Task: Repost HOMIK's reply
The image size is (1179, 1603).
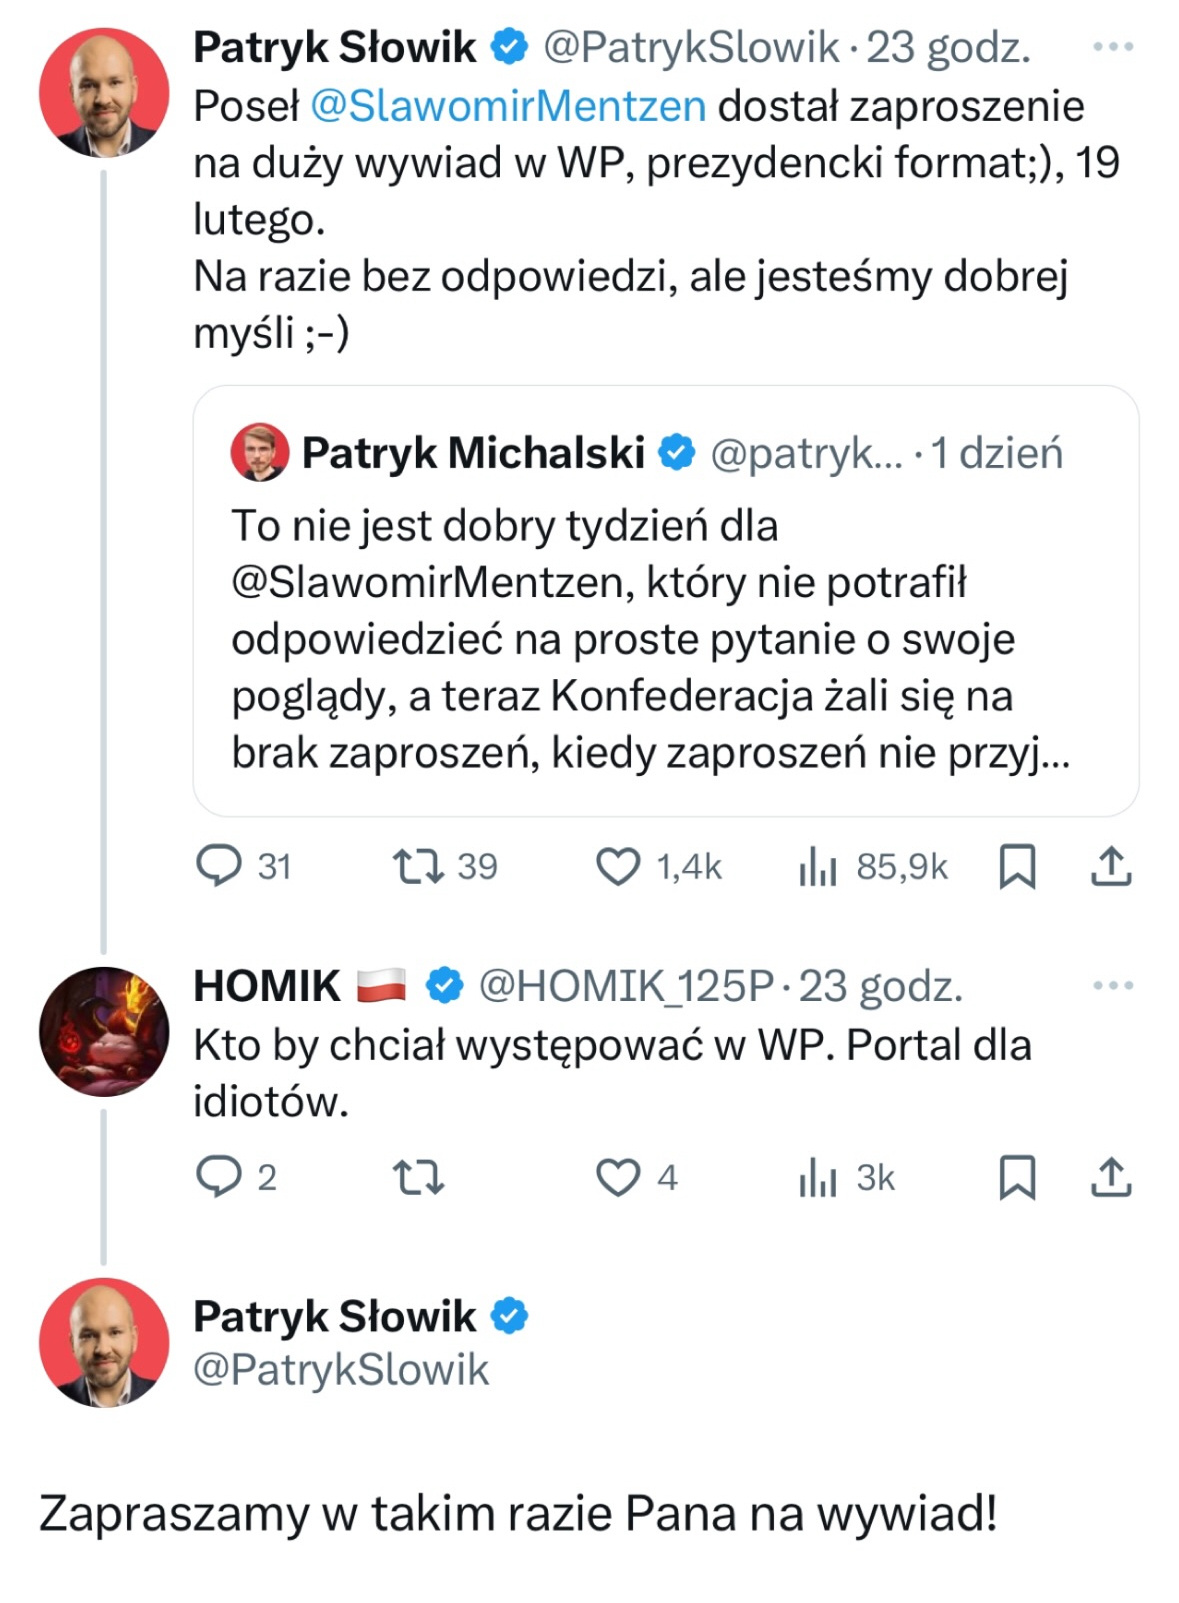Action: point(418,1177)
